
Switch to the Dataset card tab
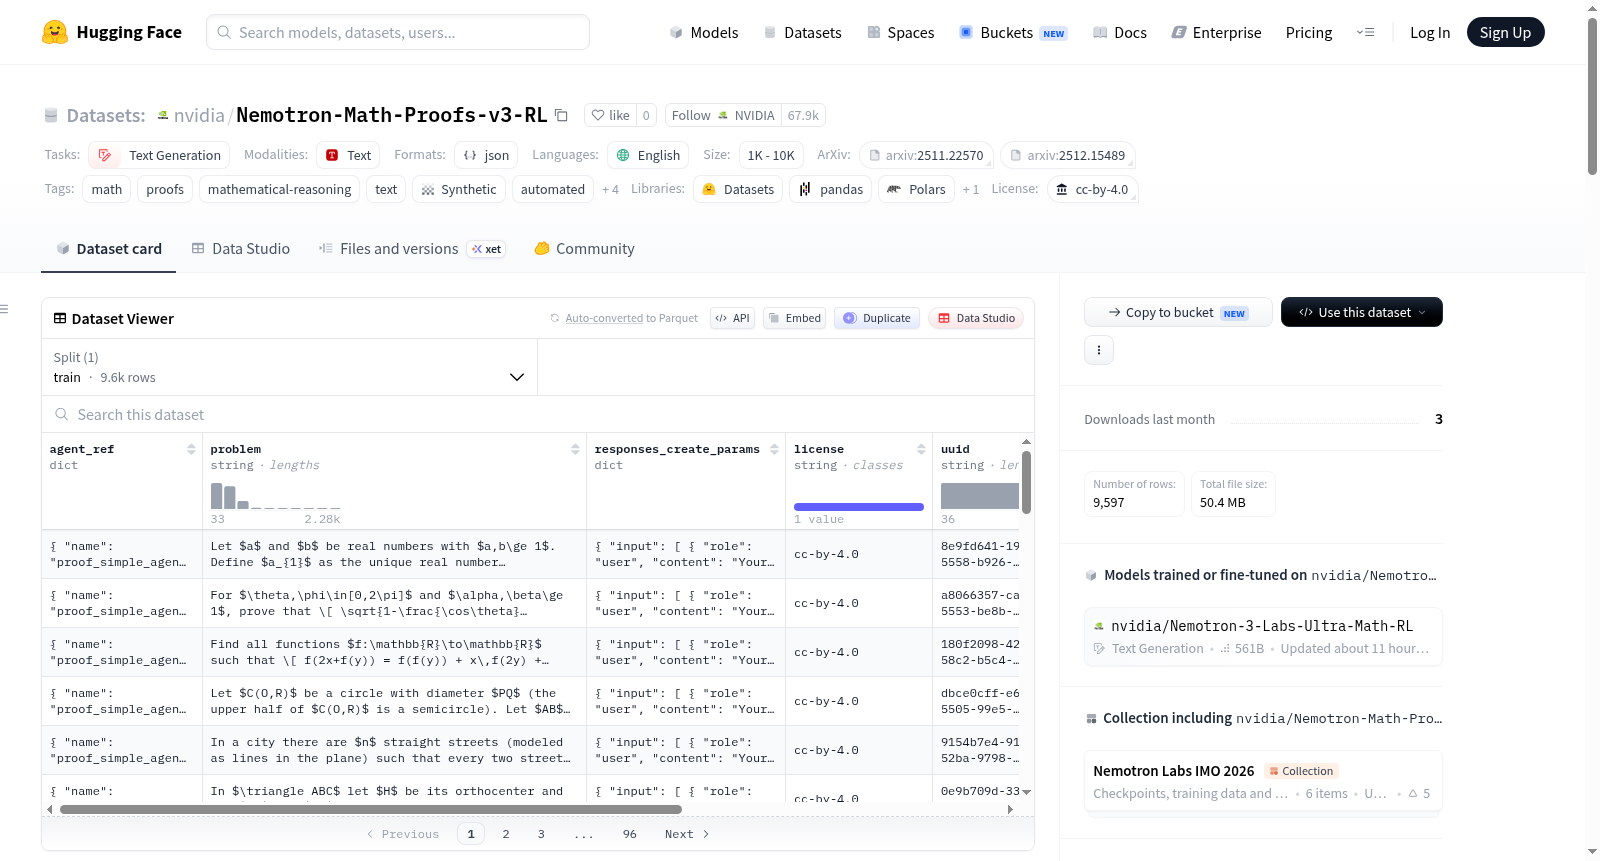click(108, 248)
